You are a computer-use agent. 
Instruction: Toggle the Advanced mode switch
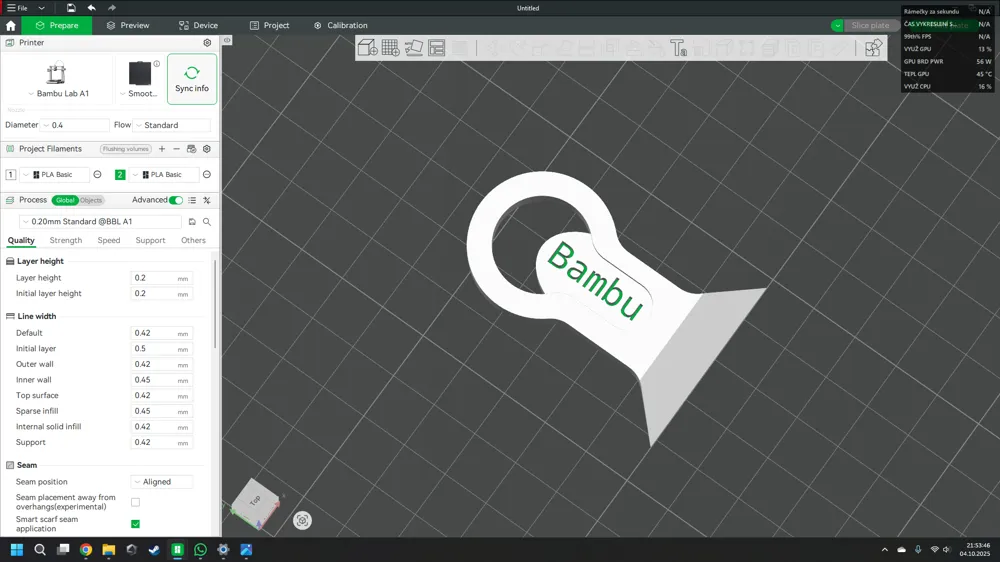(x=176, y=200)
